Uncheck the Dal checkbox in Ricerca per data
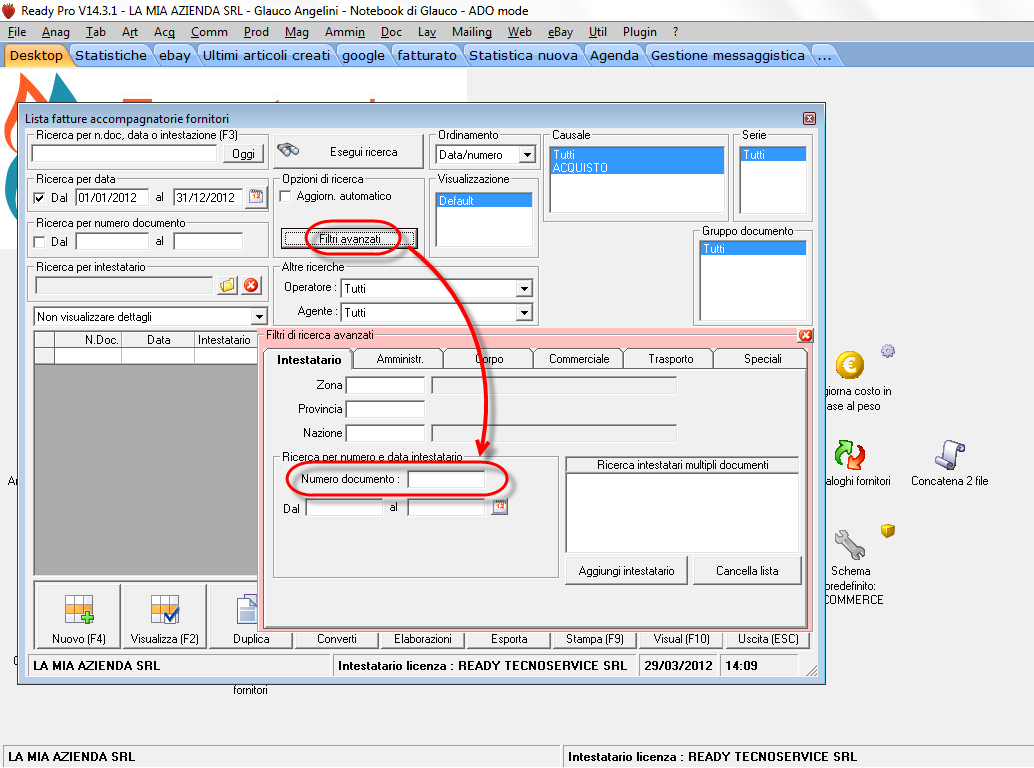The height and width of the screenshot is (768, 1034). click(x=40, y=198)
